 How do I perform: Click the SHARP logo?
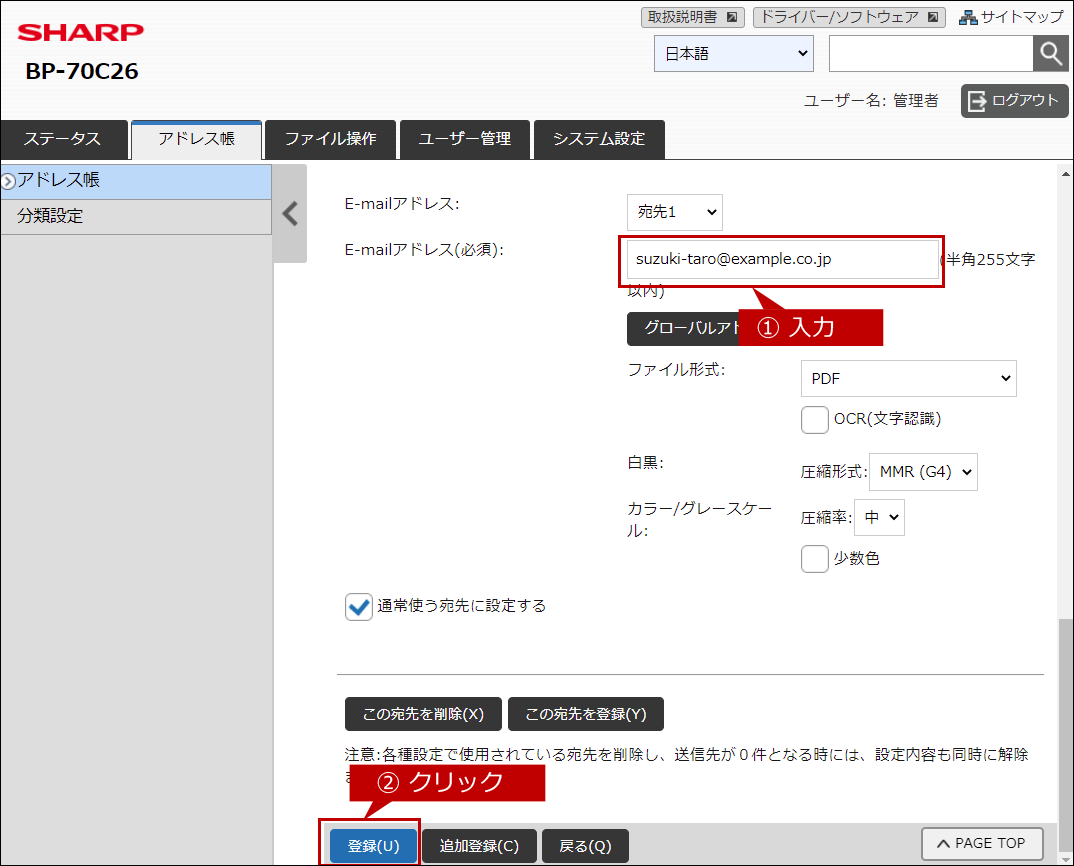81,32
